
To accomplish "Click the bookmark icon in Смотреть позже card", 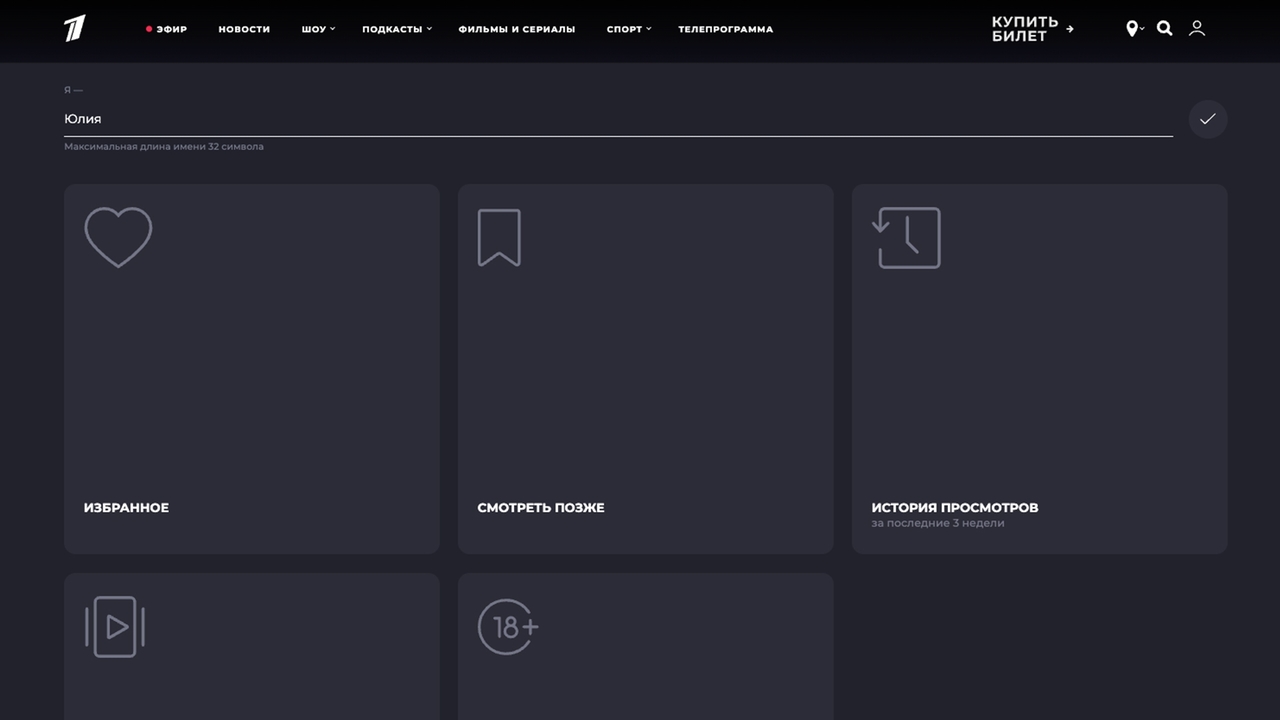I will [499, 237].
